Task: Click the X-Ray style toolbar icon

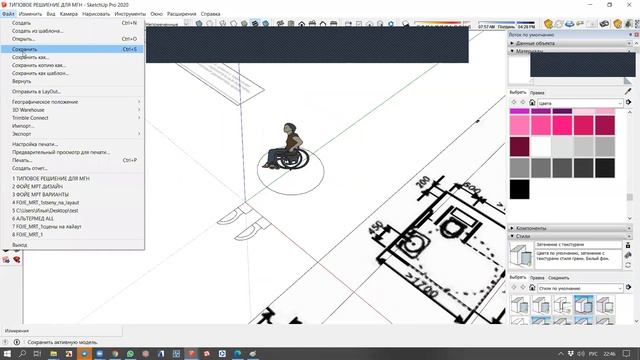Action: click(x=199, y=24)
